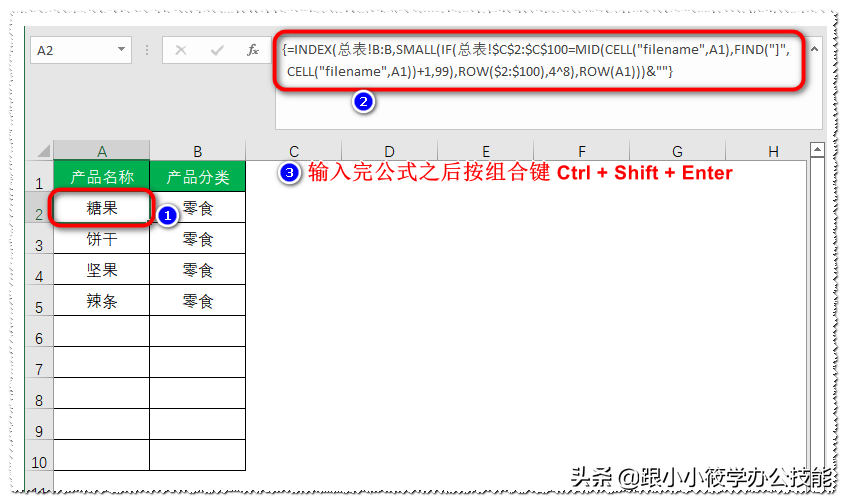Select the 零食 cell beside 糖果
Screen dimensions: 847x503
pyautogui.click(x=198, y=207)
